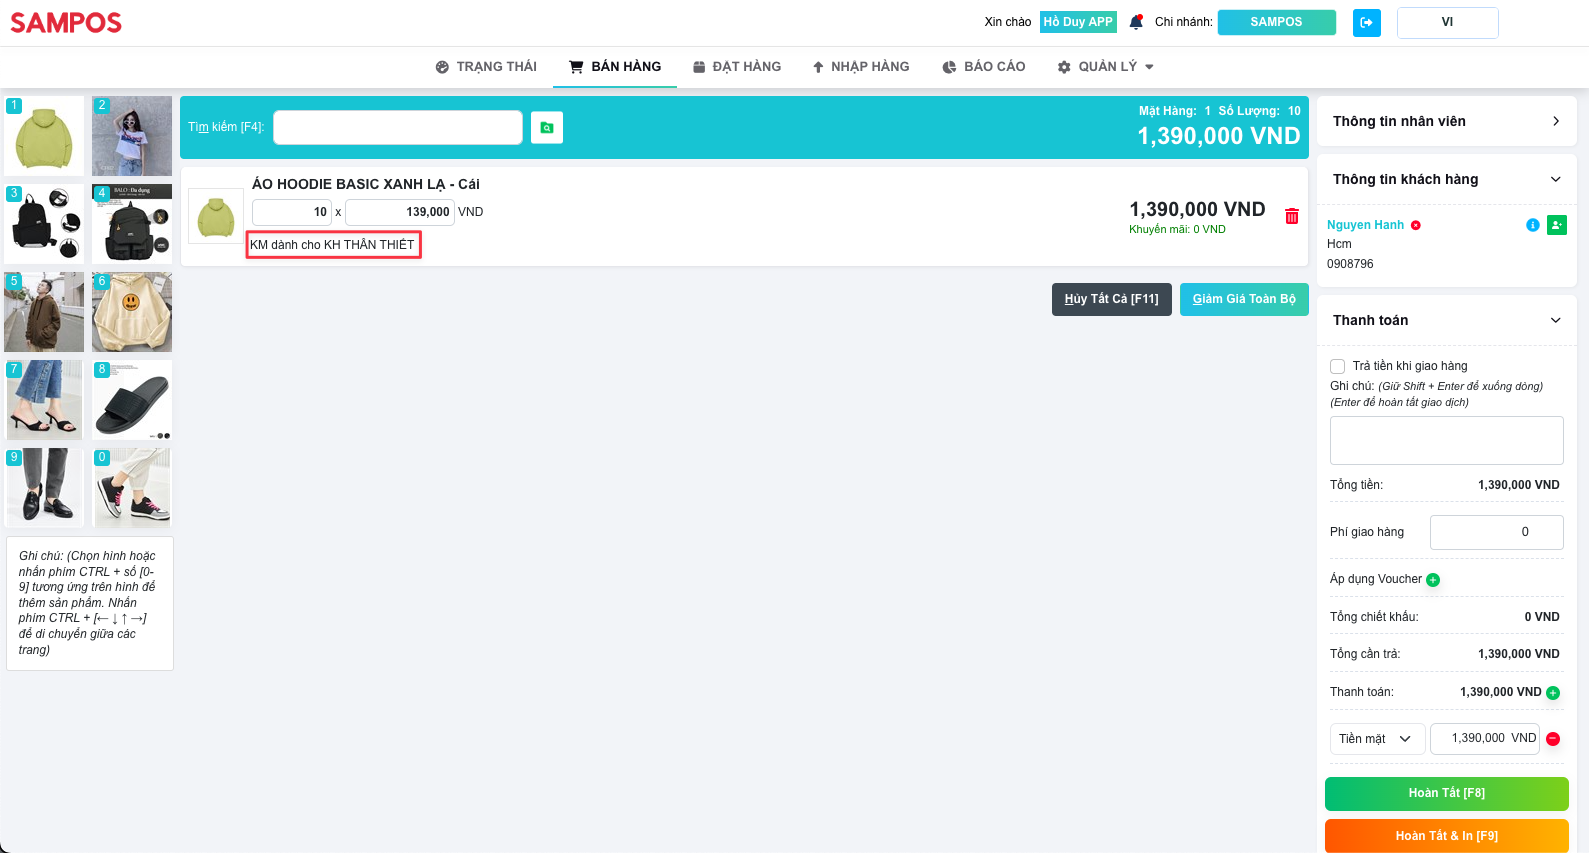This screenshot has height=853, width=1589.
Task: View customer info icon
Action: click(1532, 225)
